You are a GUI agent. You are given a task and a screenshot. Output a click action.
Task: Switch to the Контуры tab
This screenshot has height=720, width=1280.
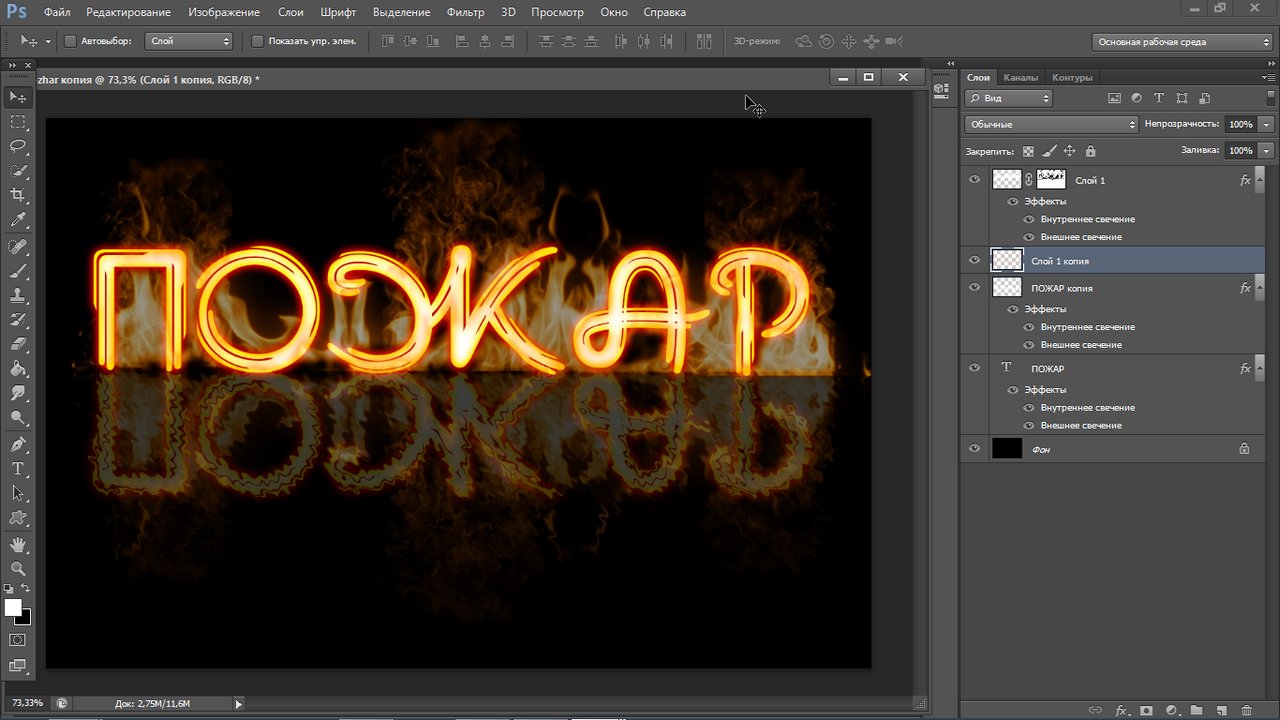pyautogui.click(x=1072, y=77)
